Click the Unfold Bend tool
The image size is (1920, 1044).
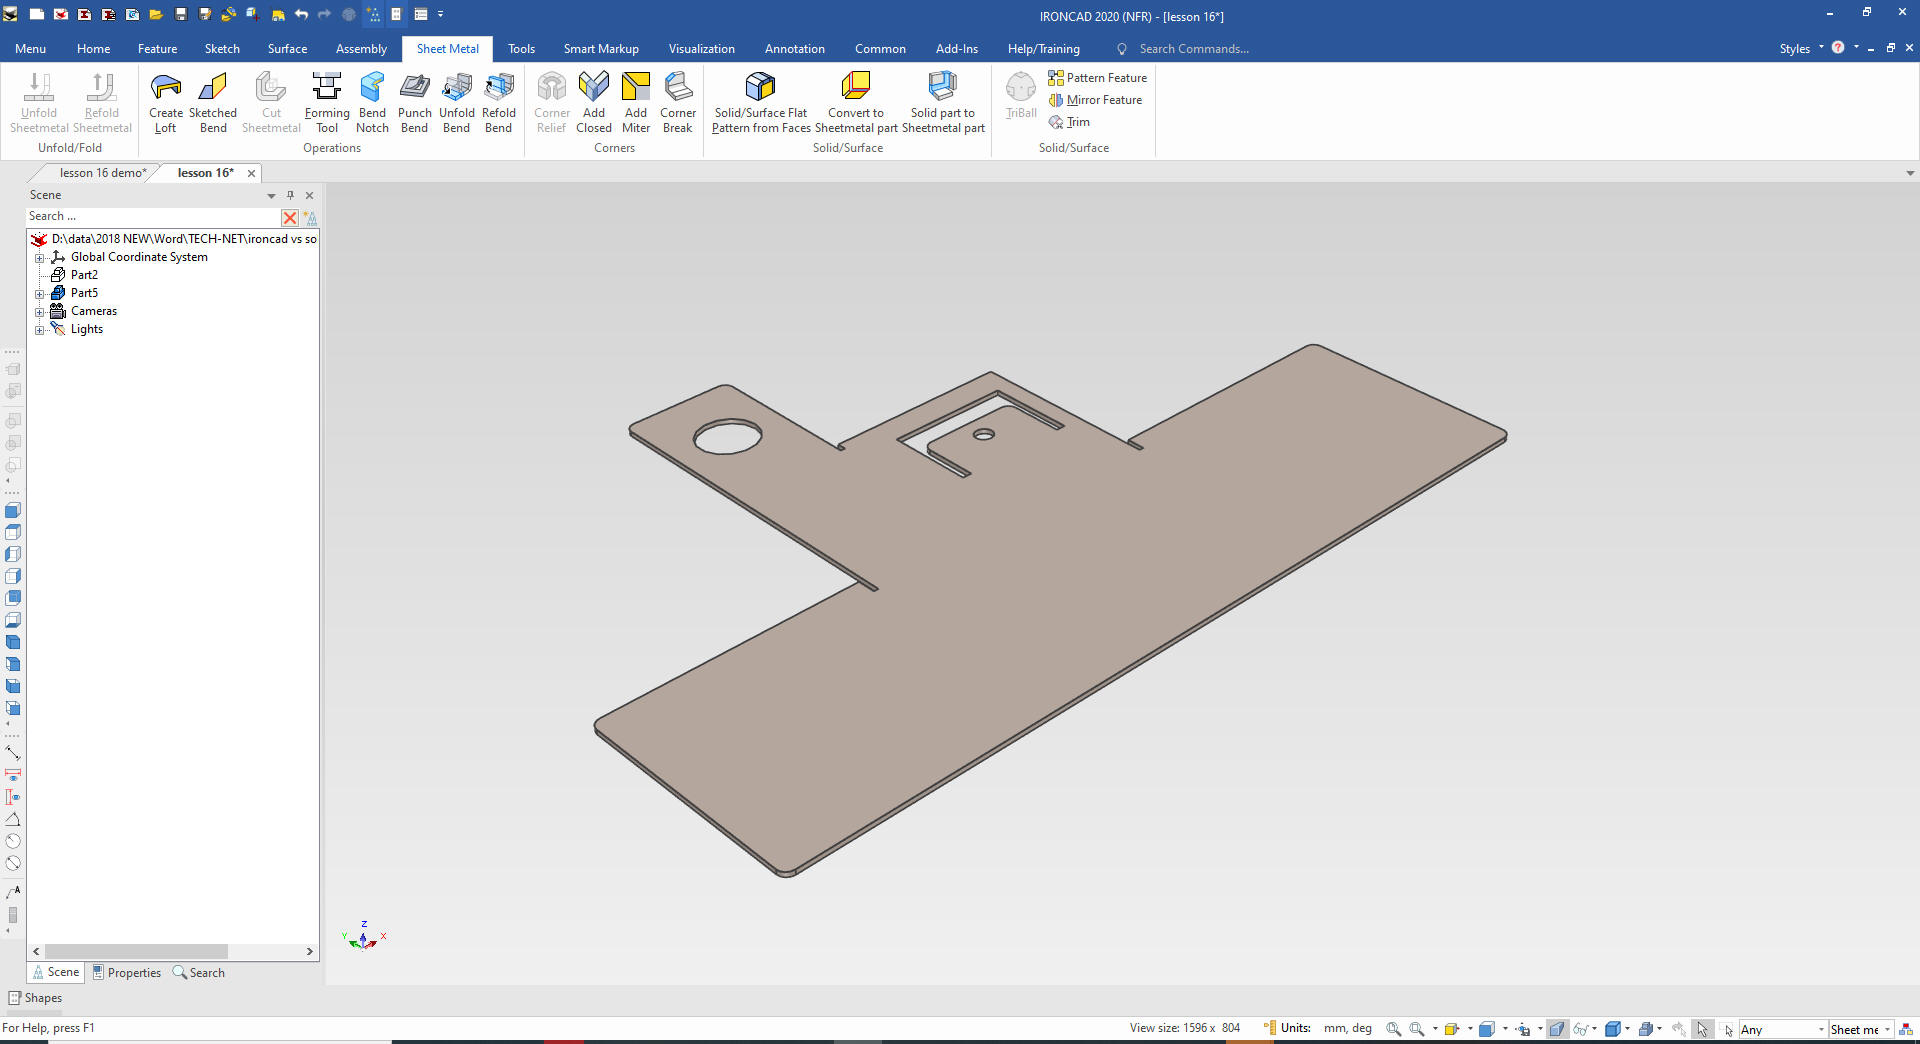[456, 103]
